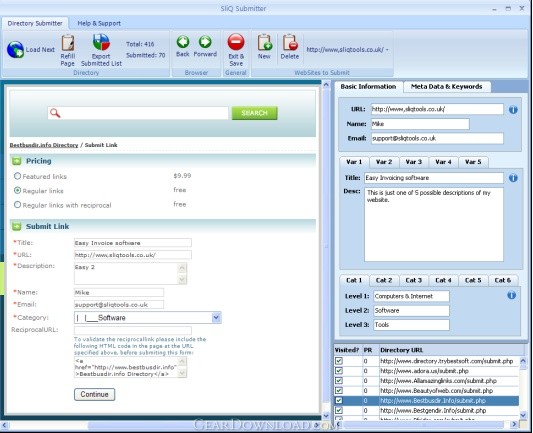Click the green Pricing section icon

(x=17, y=161)
